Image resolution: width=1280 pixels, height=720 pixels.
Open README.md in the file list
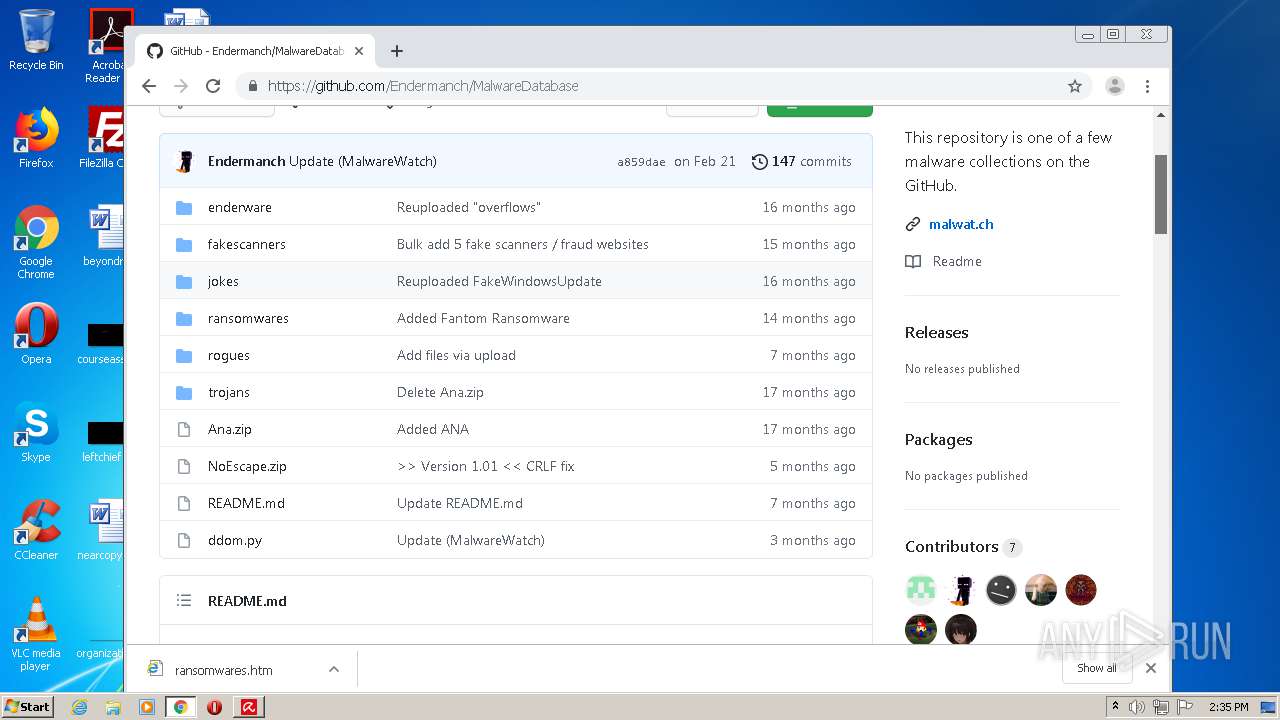[x=246, y=503]
